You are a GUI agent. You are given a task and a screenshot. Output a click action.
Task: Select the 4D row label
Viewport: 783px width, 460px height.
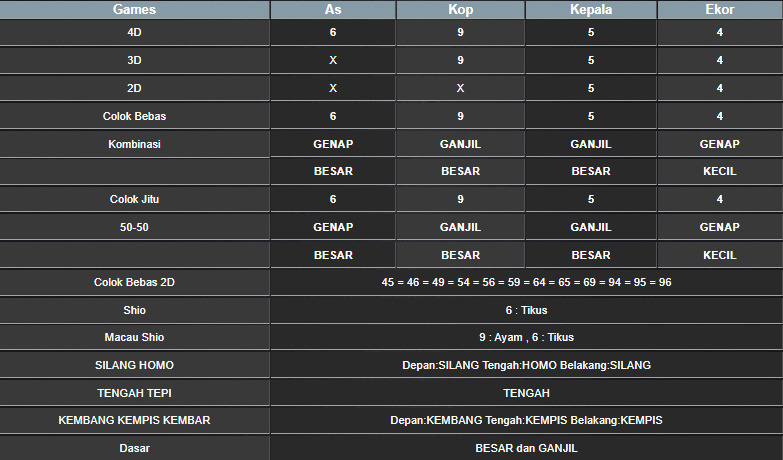pyautogui.click(x=134, y=32)
